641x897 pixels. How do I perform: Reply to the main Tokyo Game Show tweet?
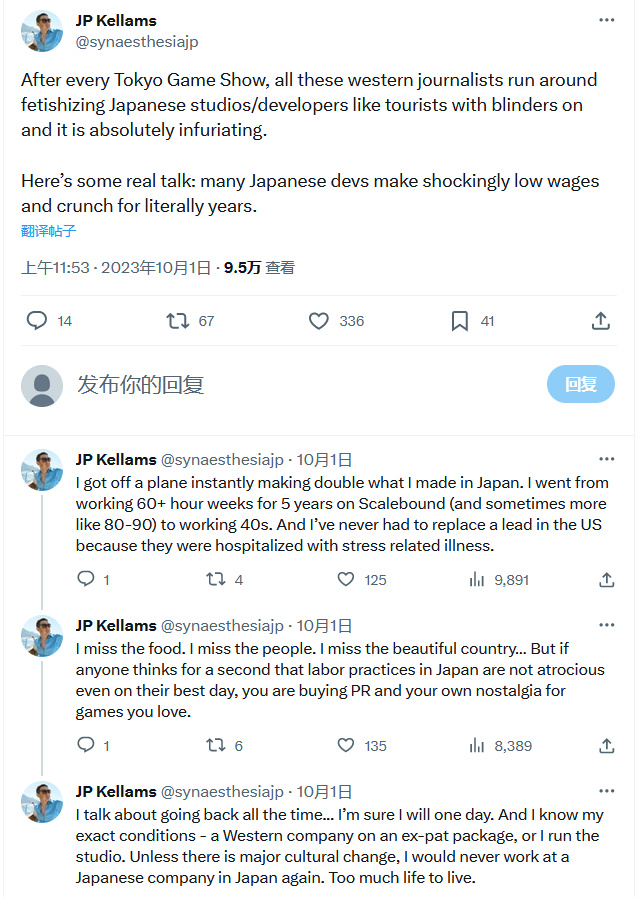(37, 321)
